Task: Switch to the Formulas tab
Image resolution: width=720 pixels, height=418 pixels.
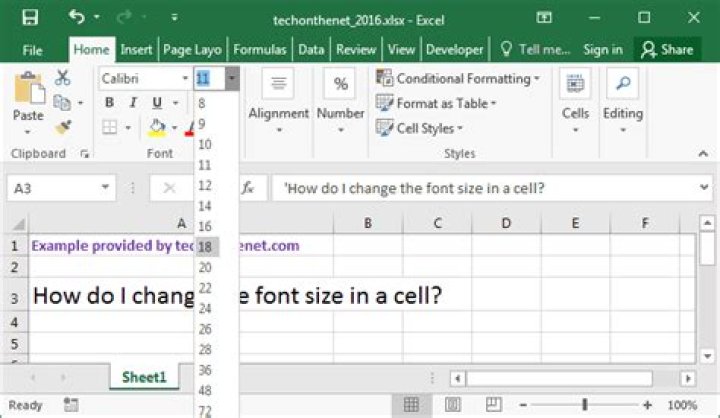Action: [259, 50]
